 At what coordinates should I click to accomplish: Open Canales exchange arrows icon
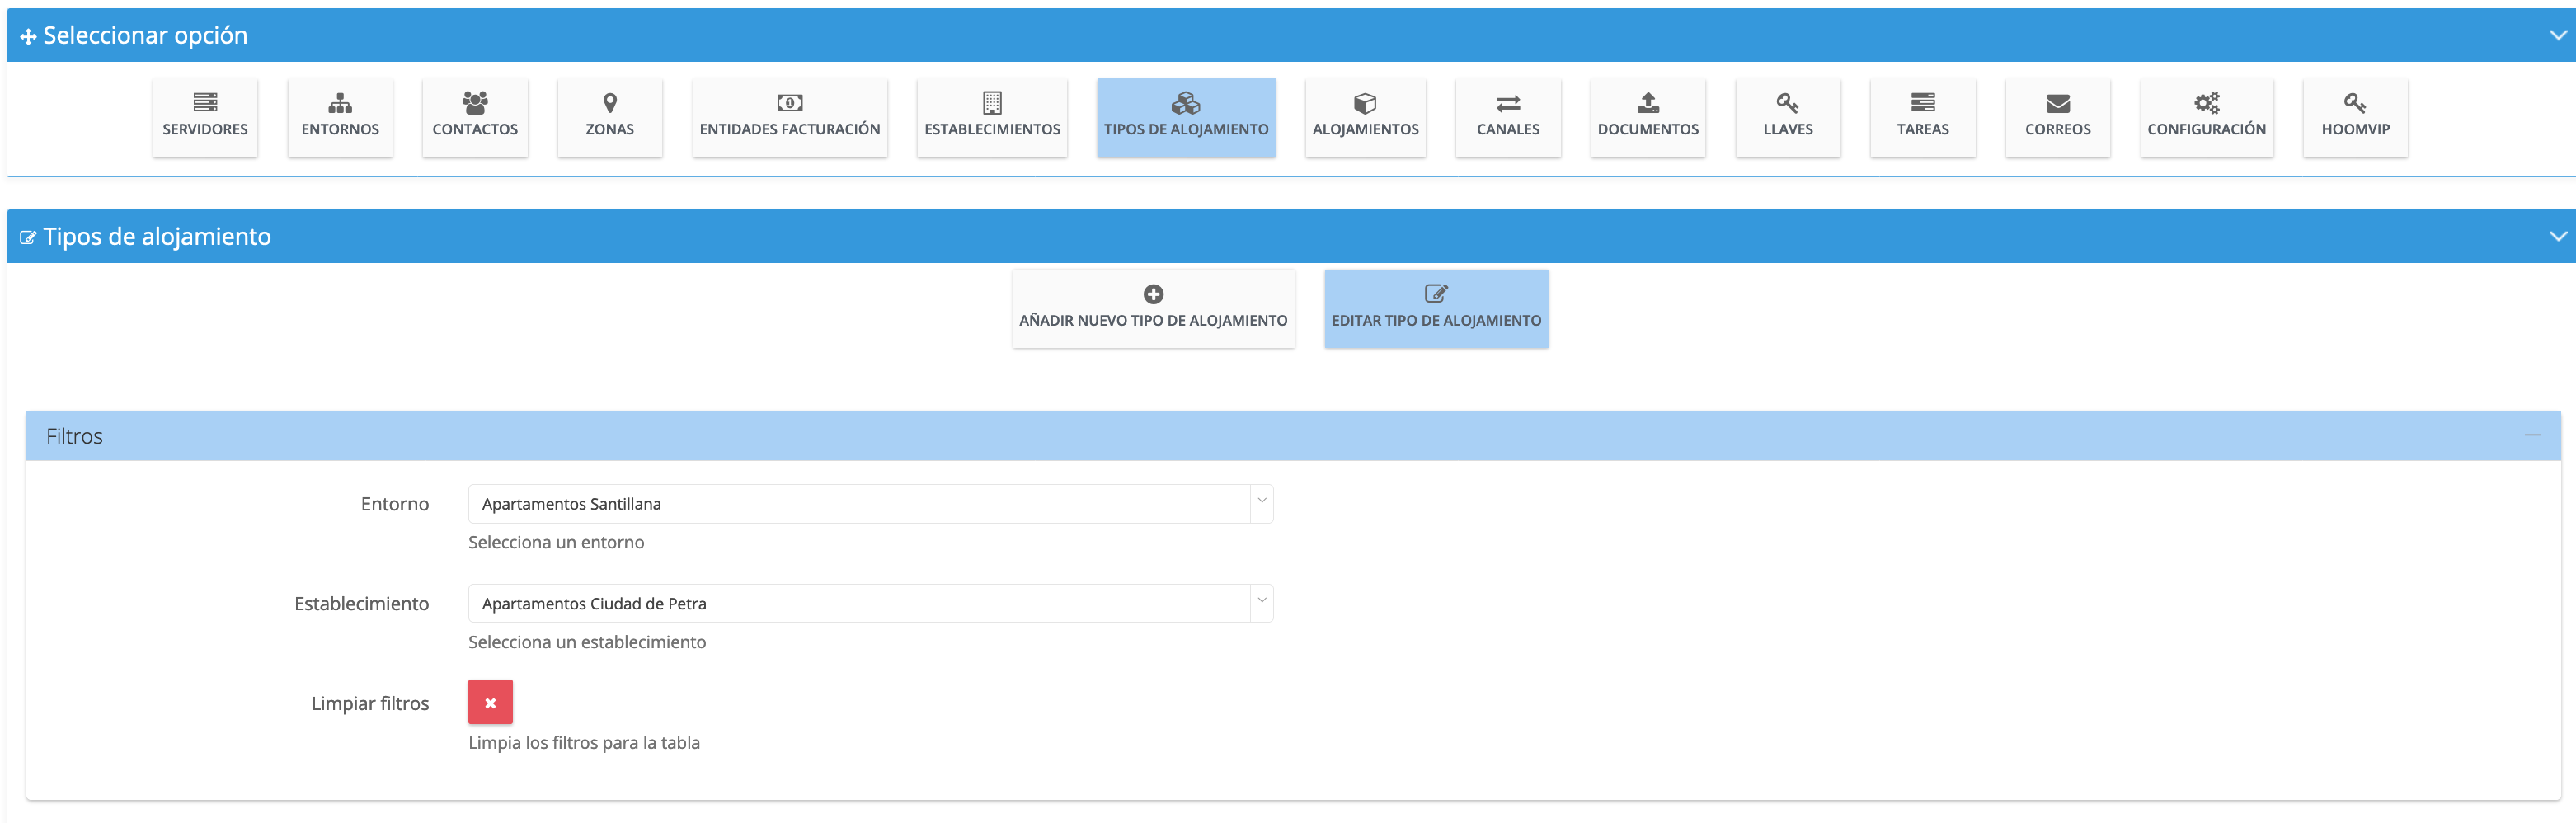(x=1508, y=103)
